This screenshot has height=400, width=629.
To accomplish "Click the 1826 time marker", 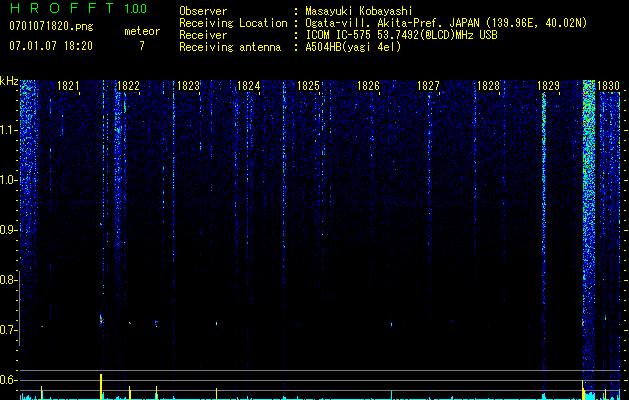I will [x=368, y=86].
